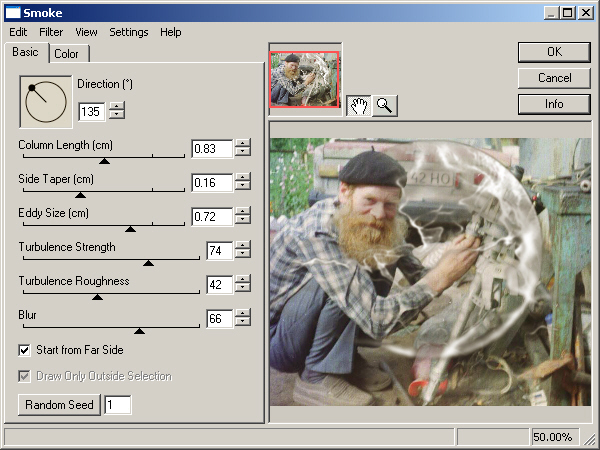Click the preview navigator thumbnail

(305, 78)
